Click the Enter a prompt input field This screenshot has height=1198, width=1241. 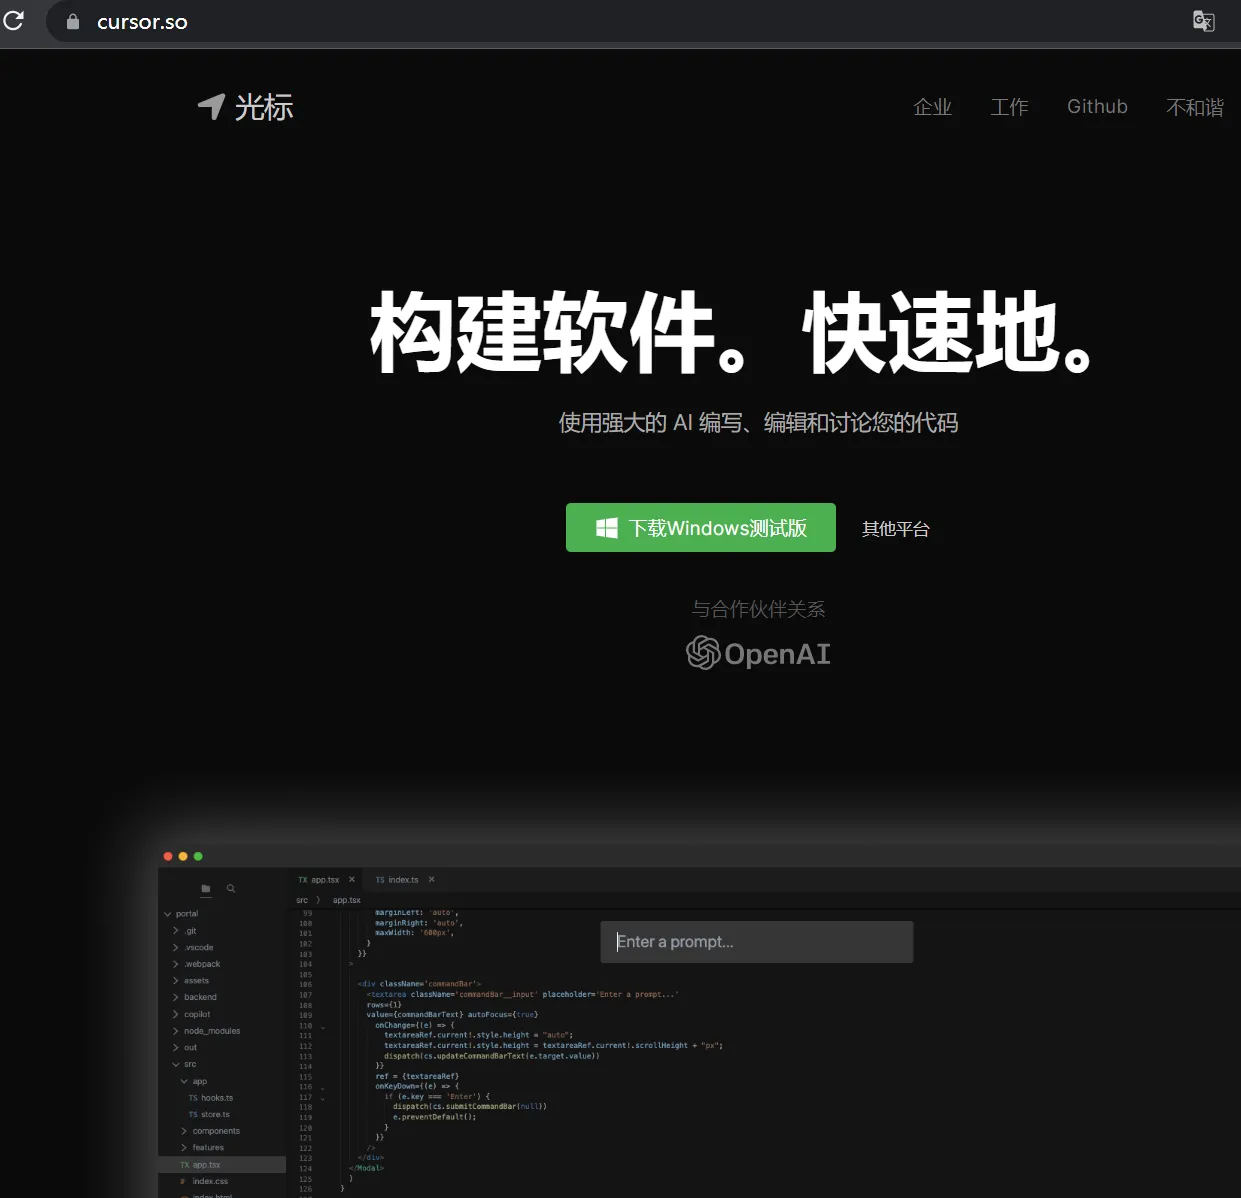[757, 941]
